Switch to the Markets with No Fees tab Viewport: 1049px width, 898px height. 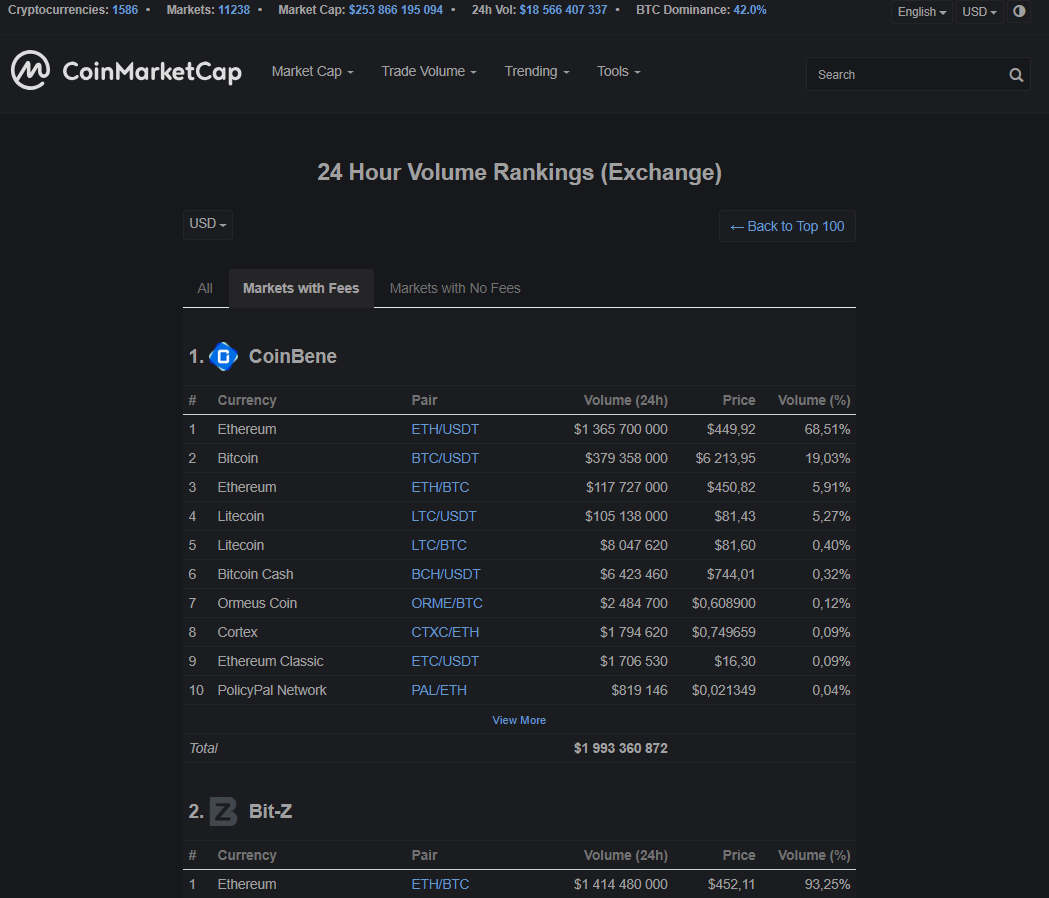click(x=455, y=288)
